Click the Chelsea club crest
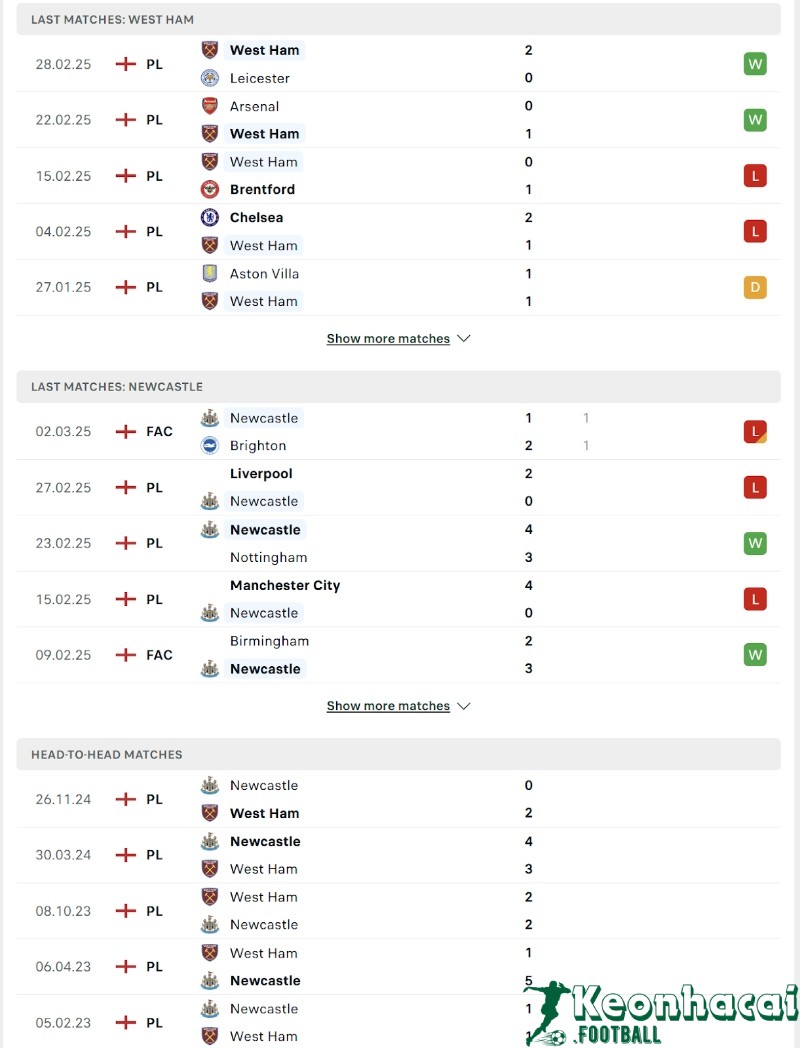800x1048 pixels. [x=209, y=217]
